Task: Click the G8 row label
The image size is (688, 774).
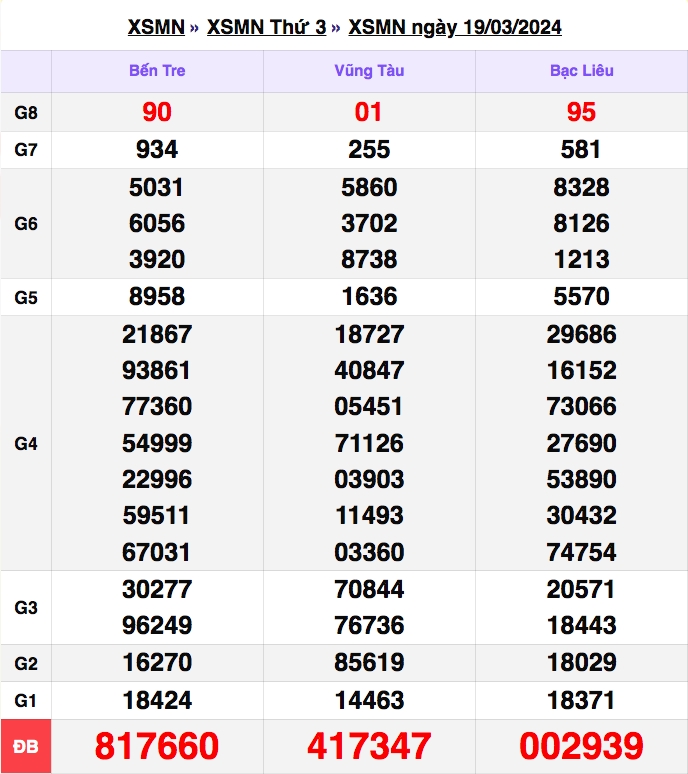Action: 26,113
